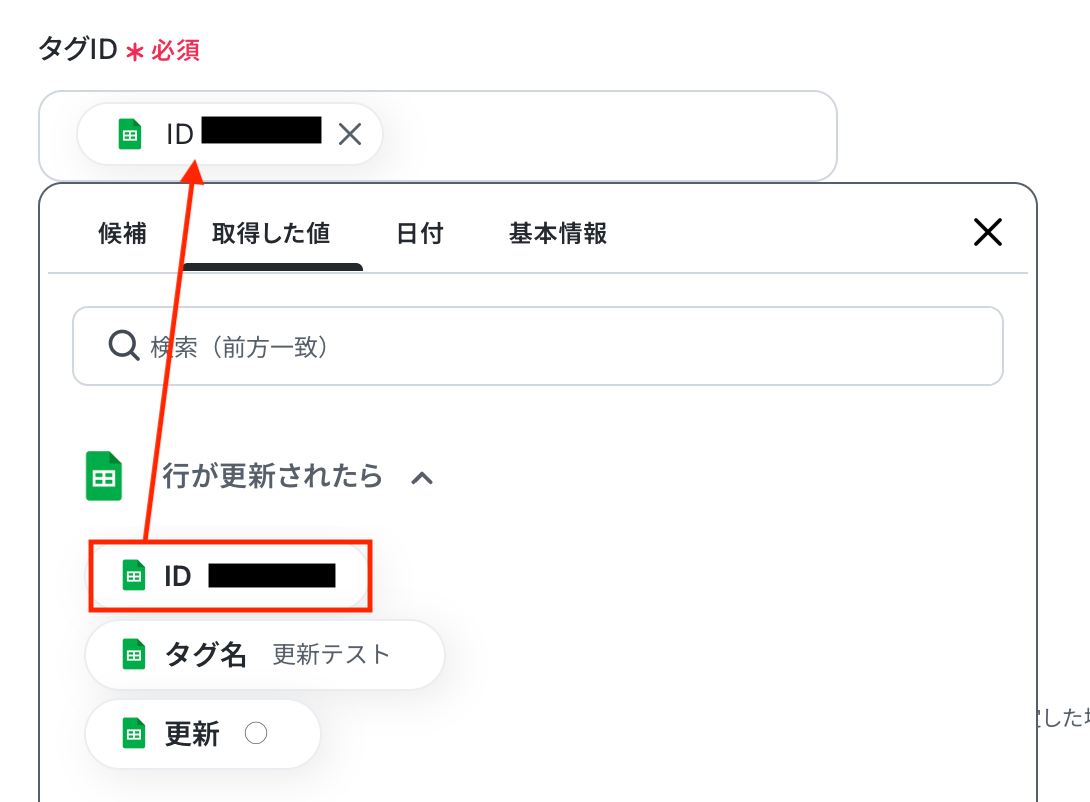Click the Sheets icon on the highlighted ID option
The height and width of the screenshot is (802, 1090).
[x=133, y=575]
